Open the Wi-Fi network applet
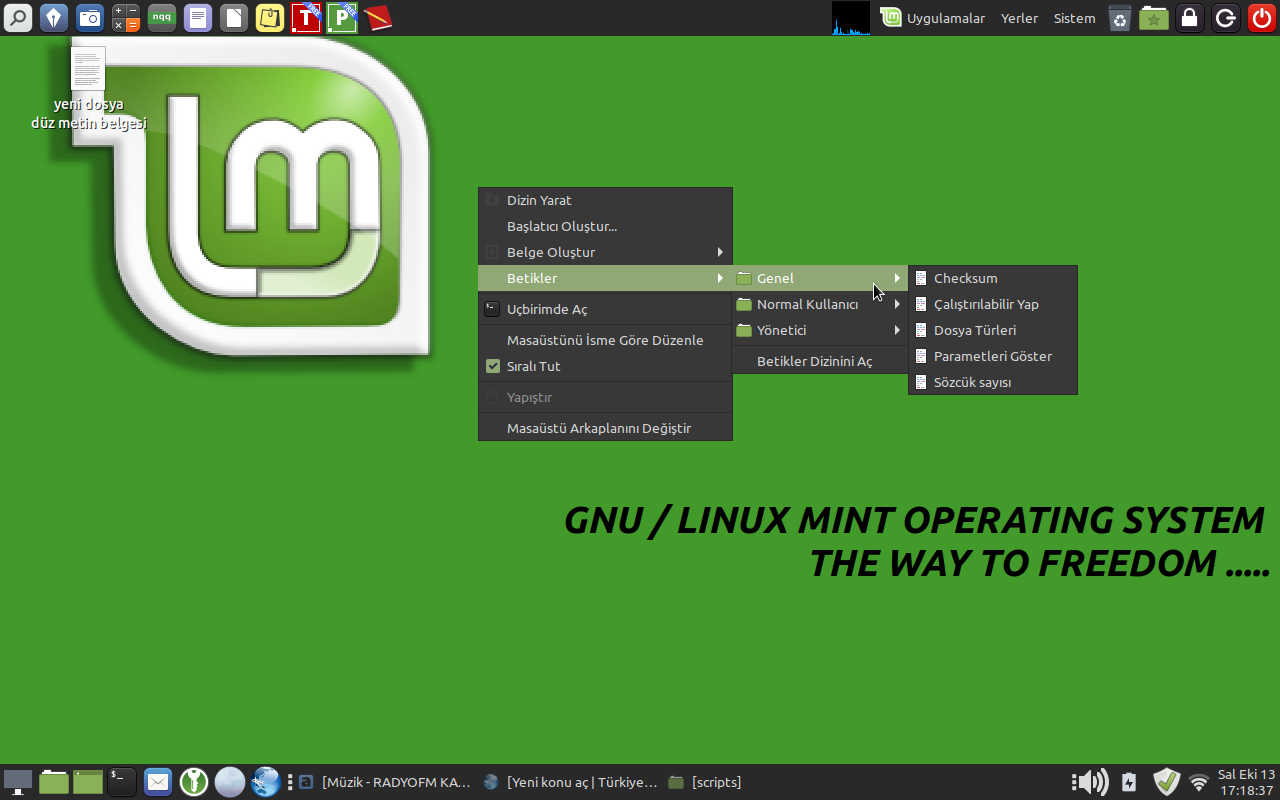Viewport: 1280px width, 800px height. click(x=1198, y=782)
